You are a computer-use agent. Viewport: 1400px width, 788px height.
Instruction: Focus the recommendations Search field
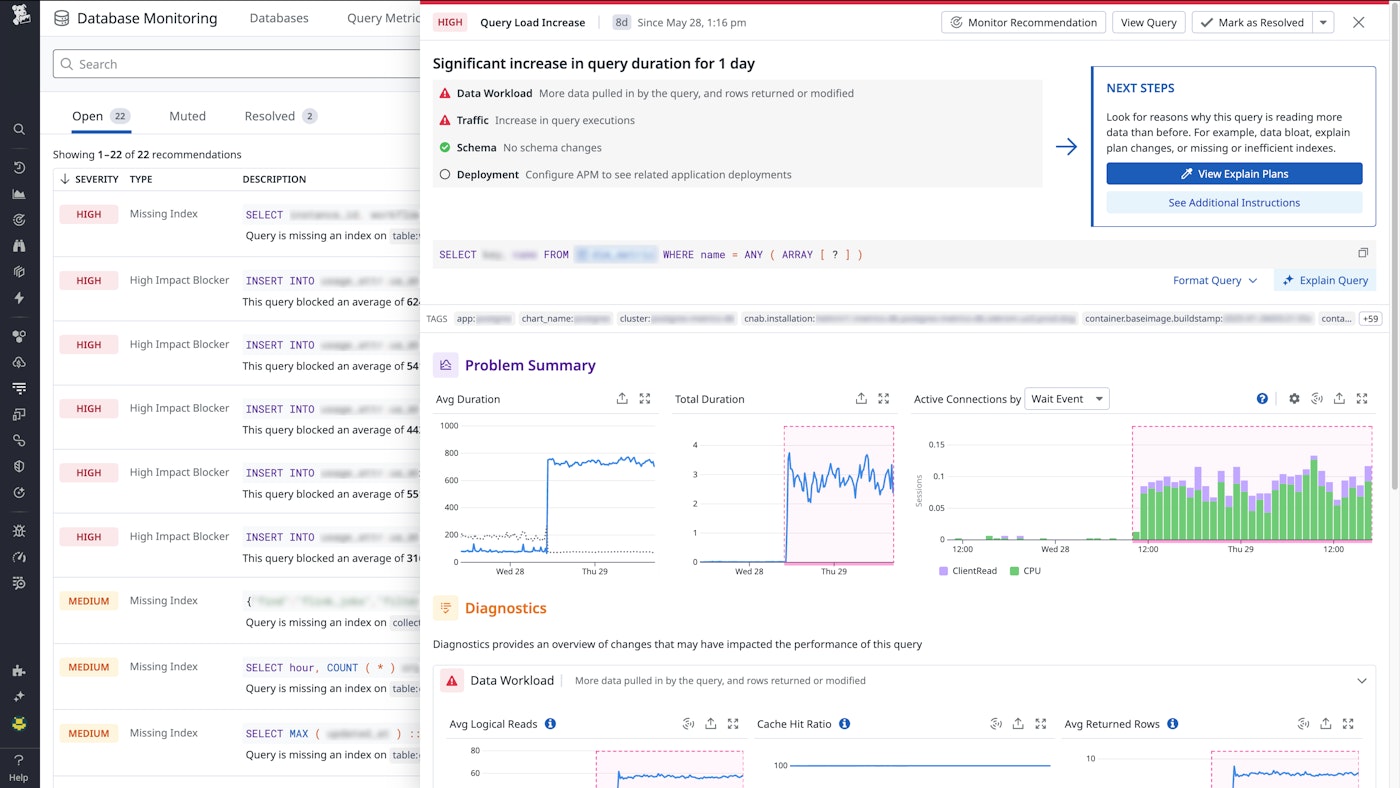point(236,64)
